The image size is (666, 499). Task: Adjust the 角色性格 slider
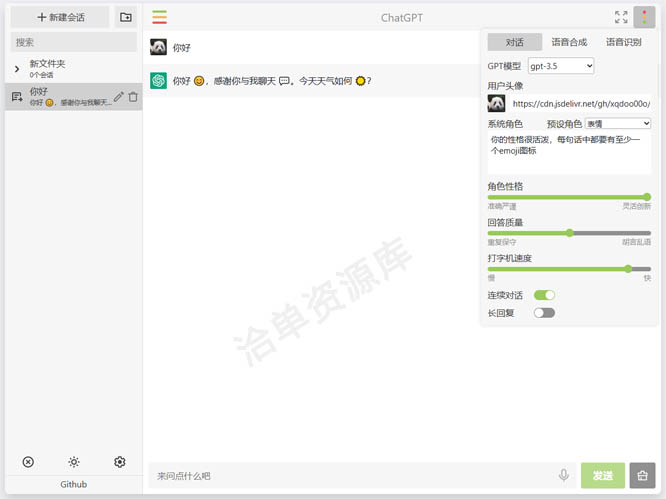(569, 197)
